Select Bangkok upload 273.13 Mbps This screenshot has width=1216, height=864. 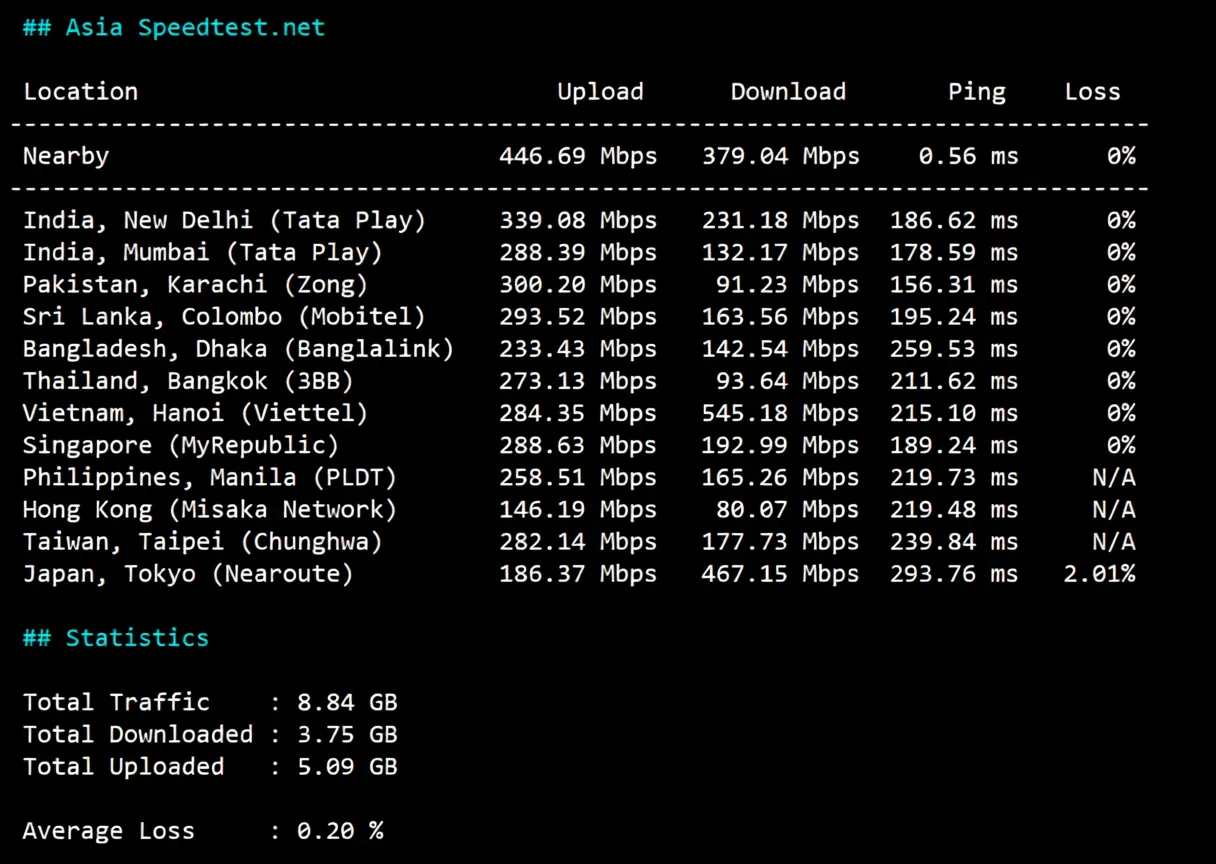pyautogui.click(x=578, y=381)
